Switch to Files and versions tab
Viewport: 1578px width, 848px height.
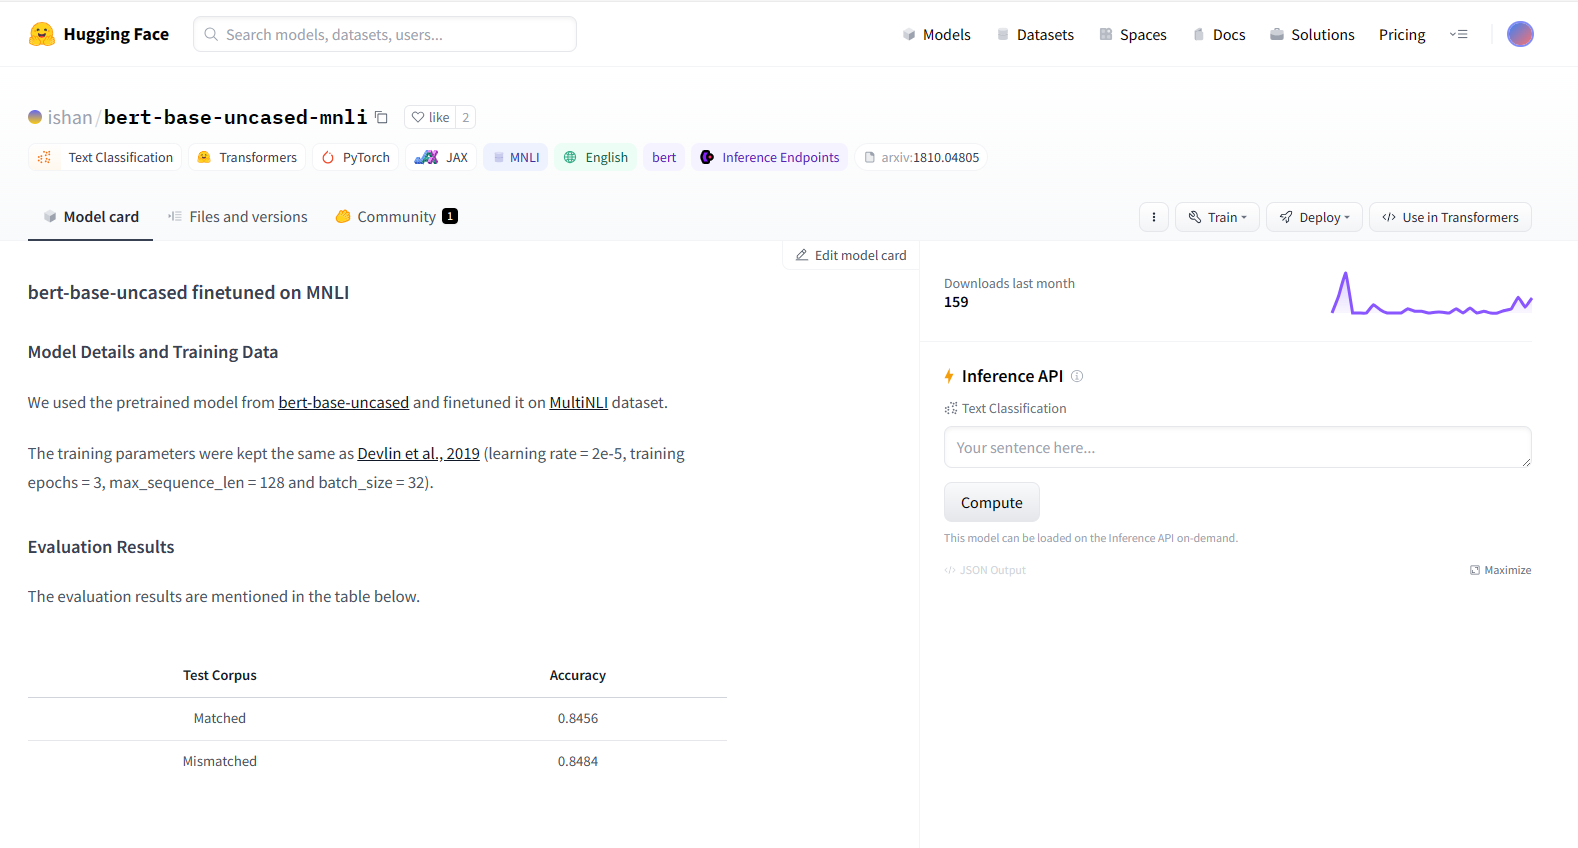click(238, 217)
